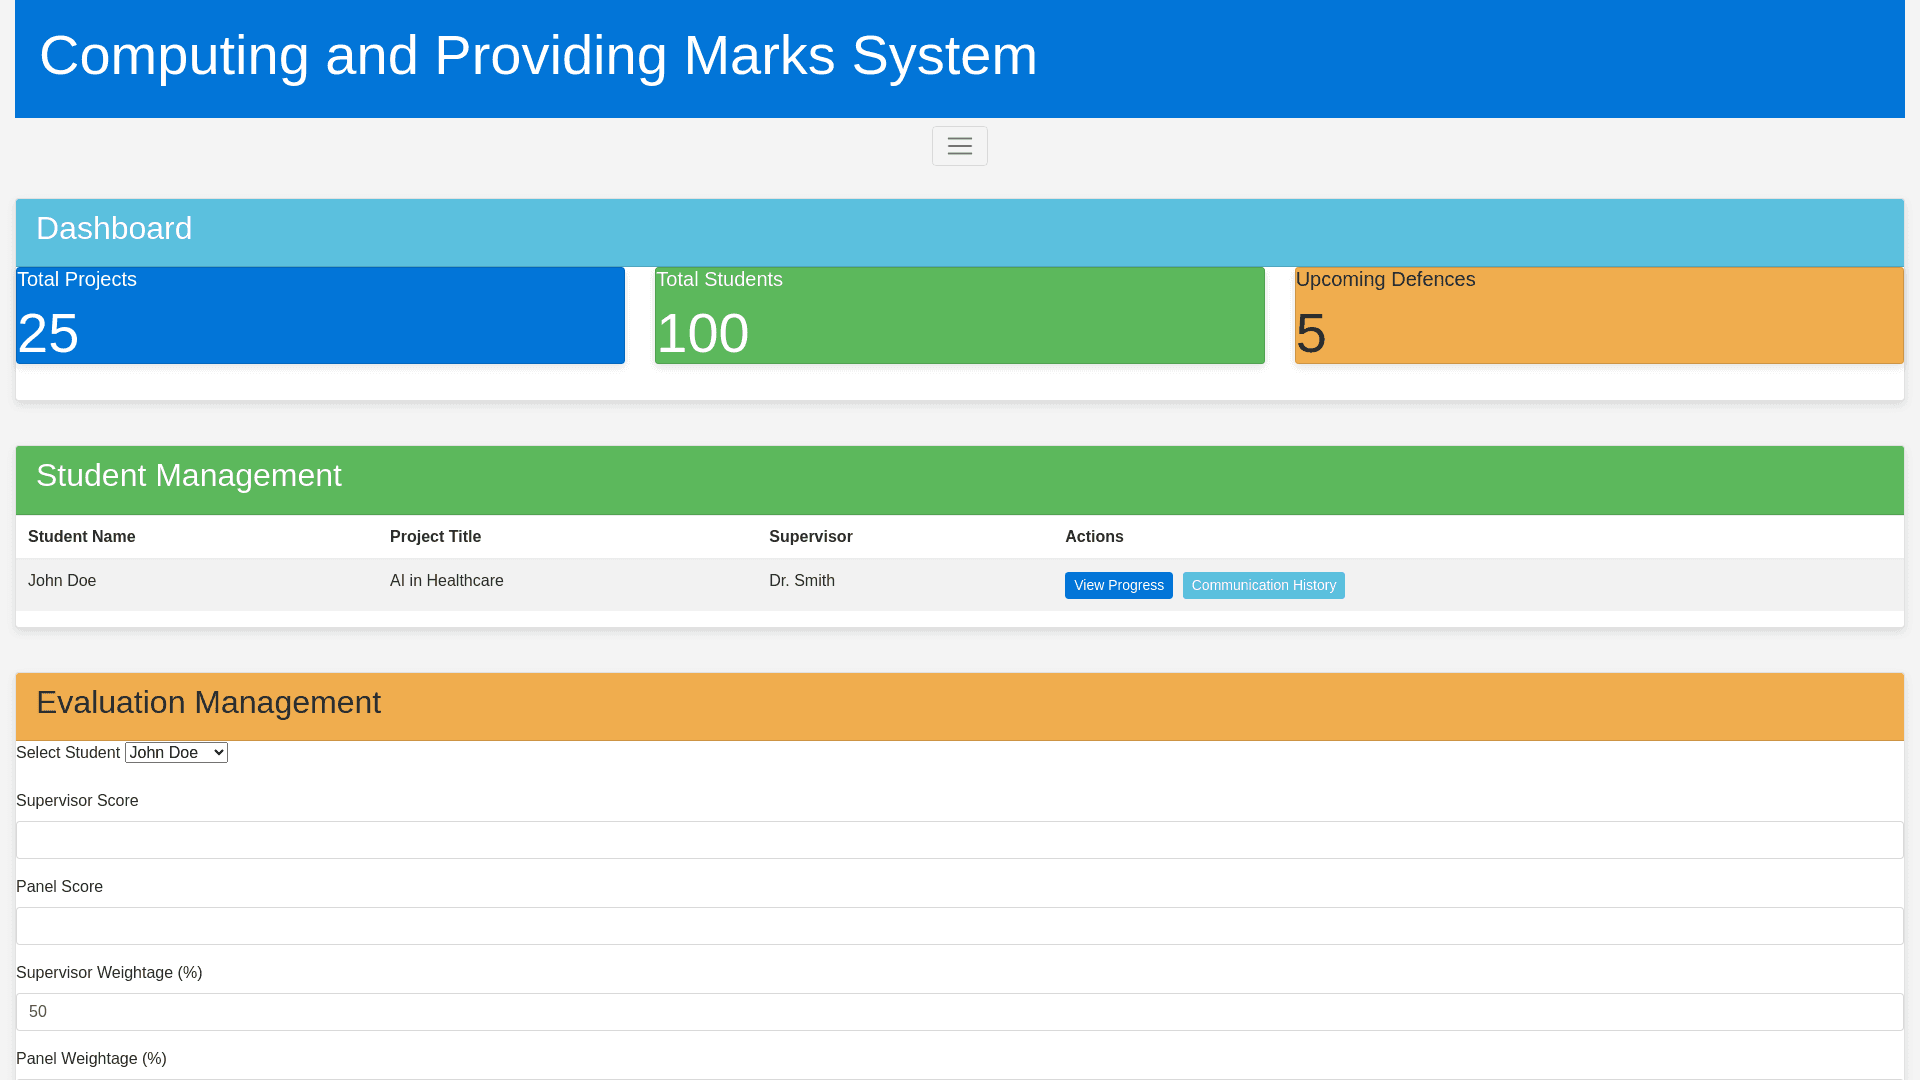This screenshot has width=1920, height=1080.
Task: Open the hamburger navigation menu
Action: coord(959,146)
